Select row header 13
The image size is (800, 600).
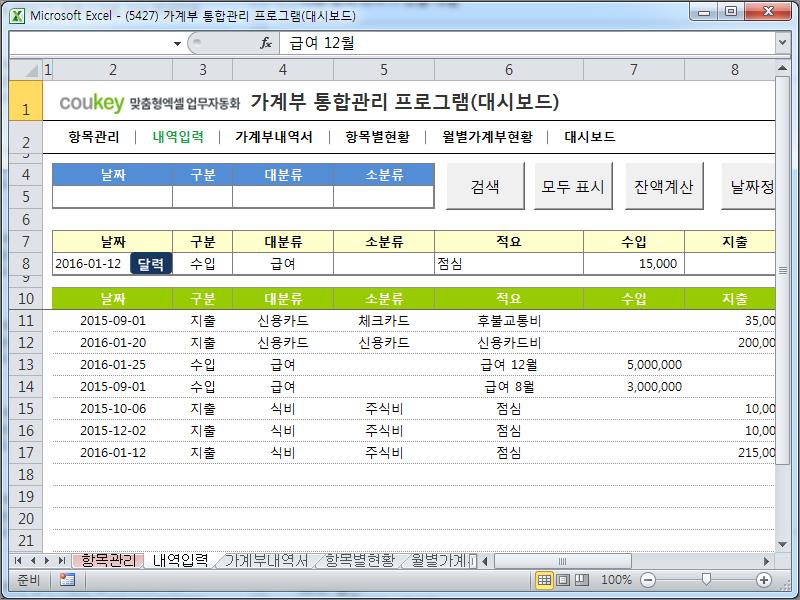point(26,365)
